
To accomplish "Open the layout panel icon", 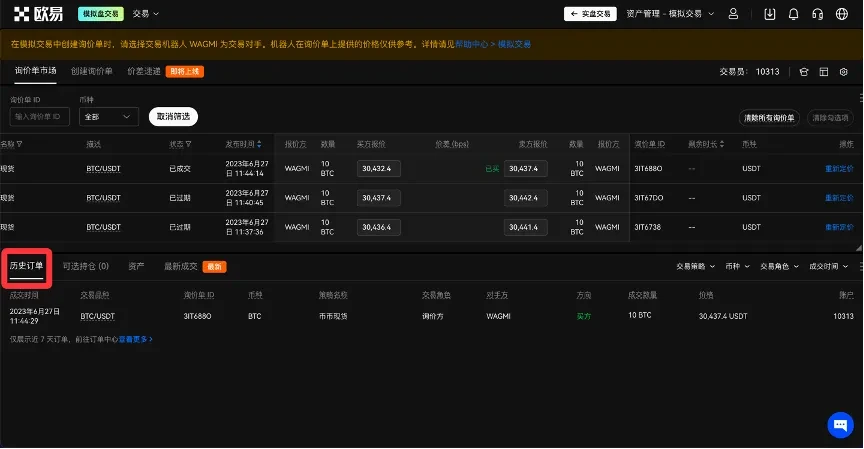I will (x=824, y=72).
